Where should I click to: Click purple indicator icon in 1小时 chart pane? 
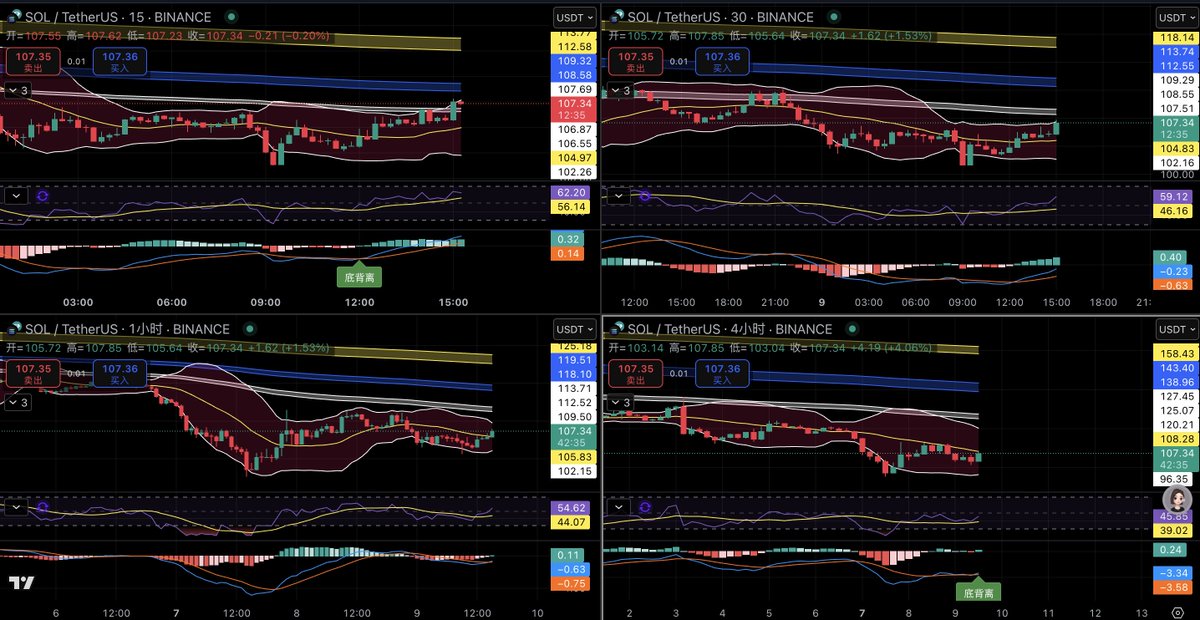pos(42,507)
